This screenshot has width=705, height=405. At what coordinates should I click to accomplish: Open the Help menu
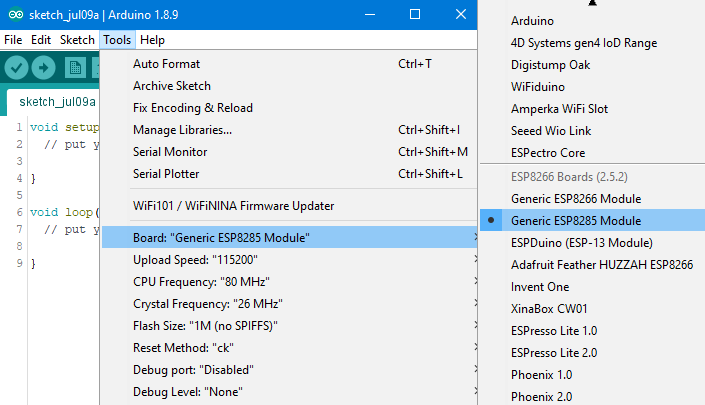[152, 40]
